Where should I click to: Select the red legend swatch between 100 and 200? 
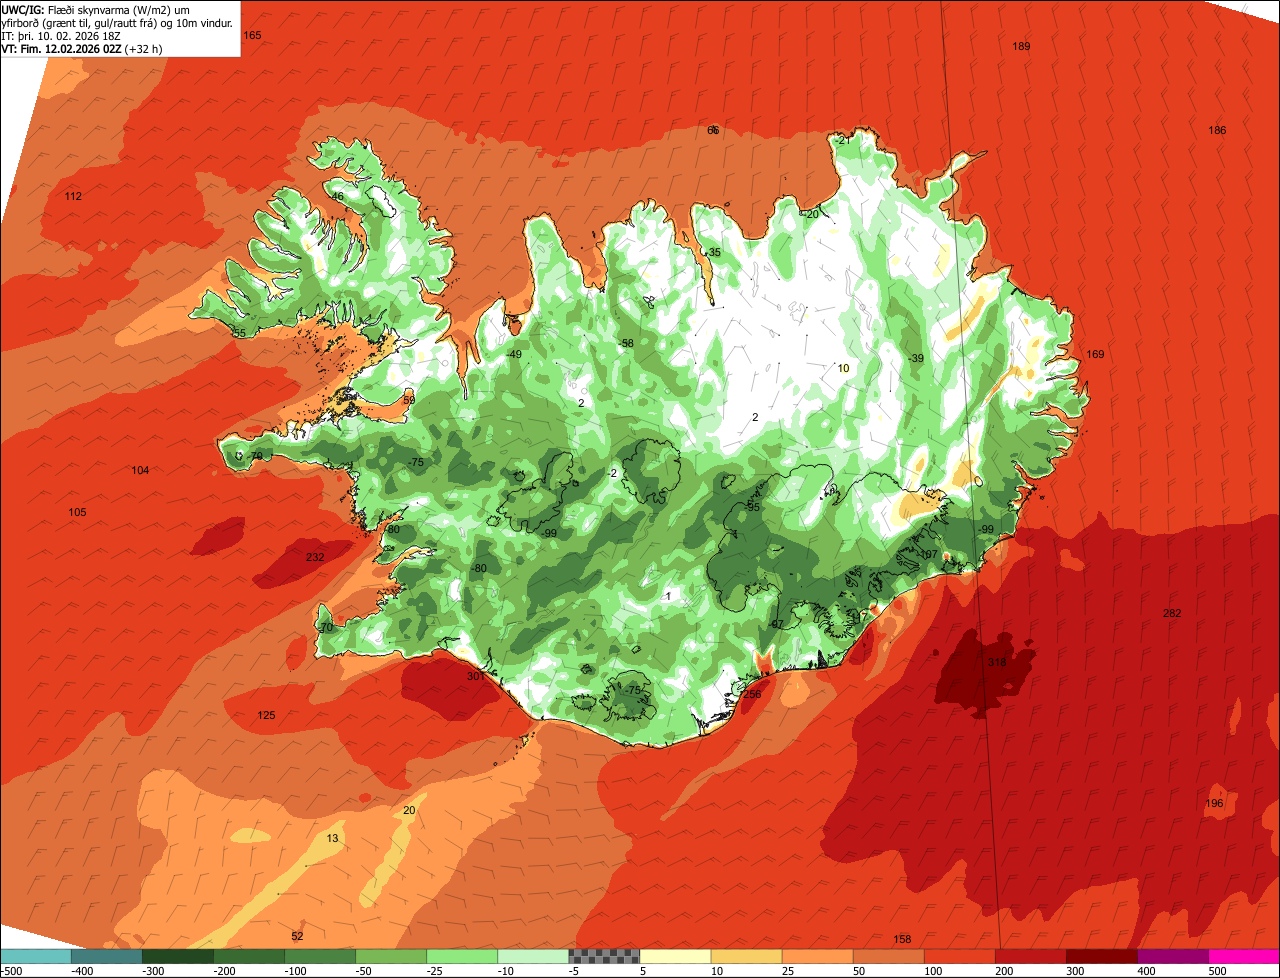click(x=960, y=956)
